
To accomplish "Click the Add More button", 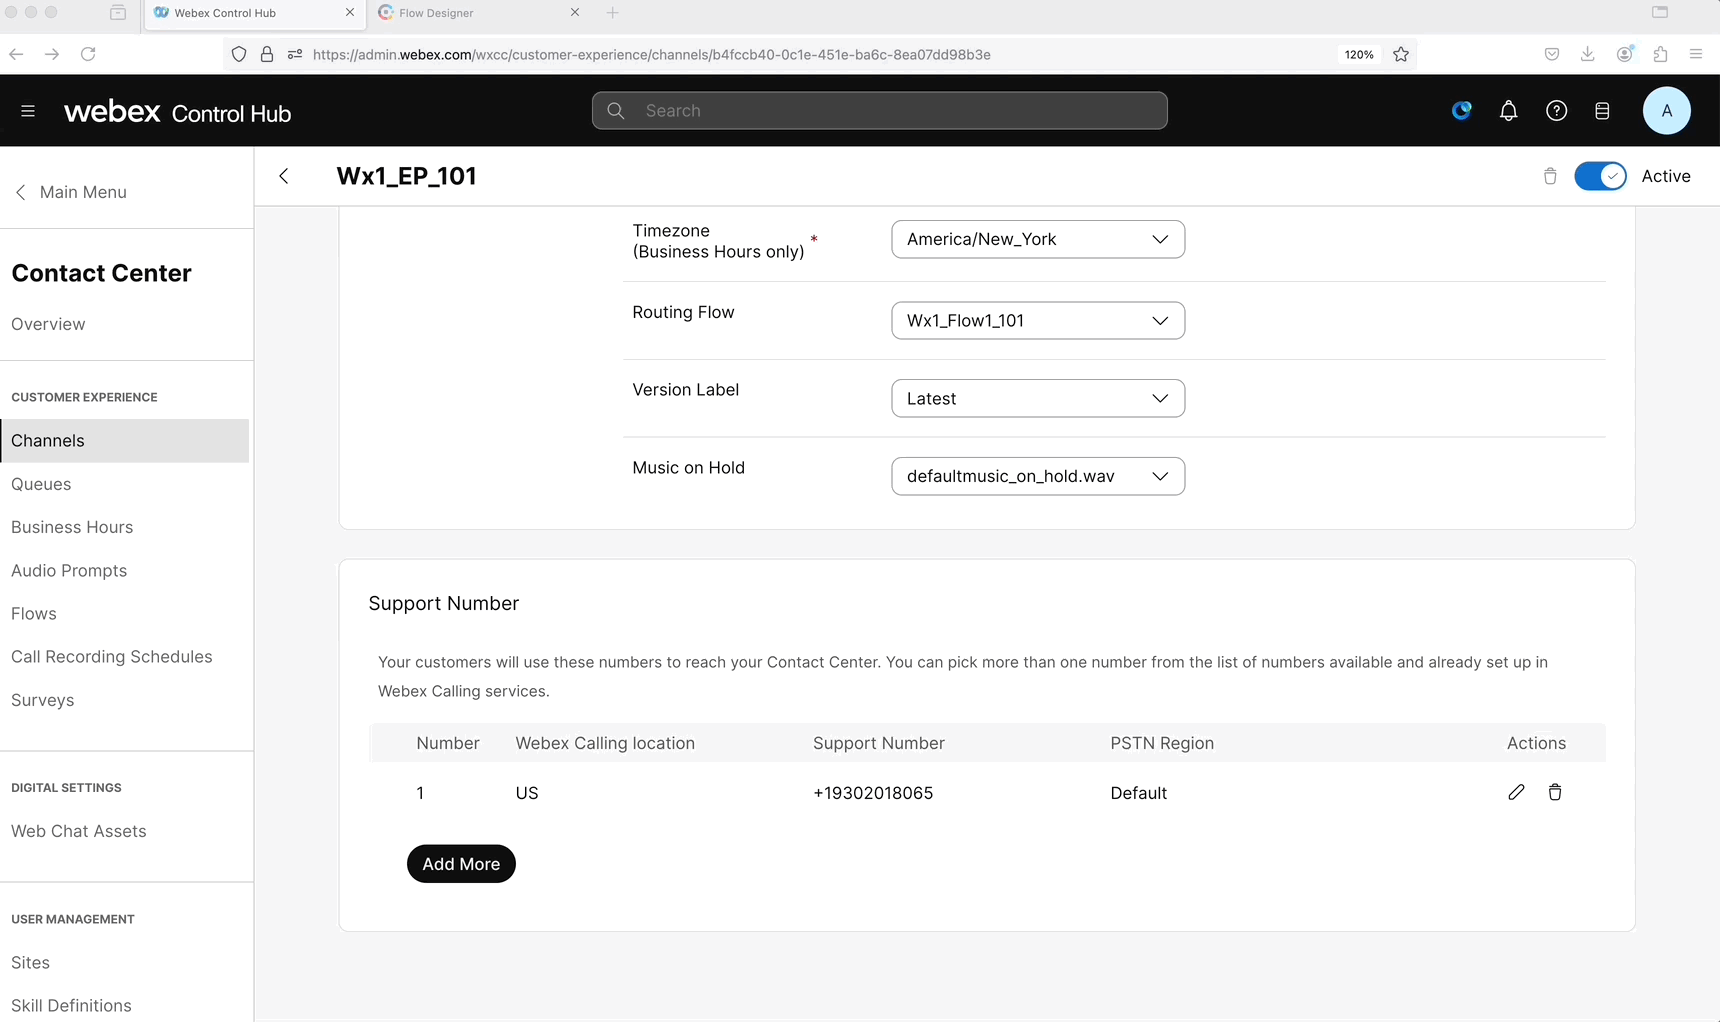I will click(461, 864).
